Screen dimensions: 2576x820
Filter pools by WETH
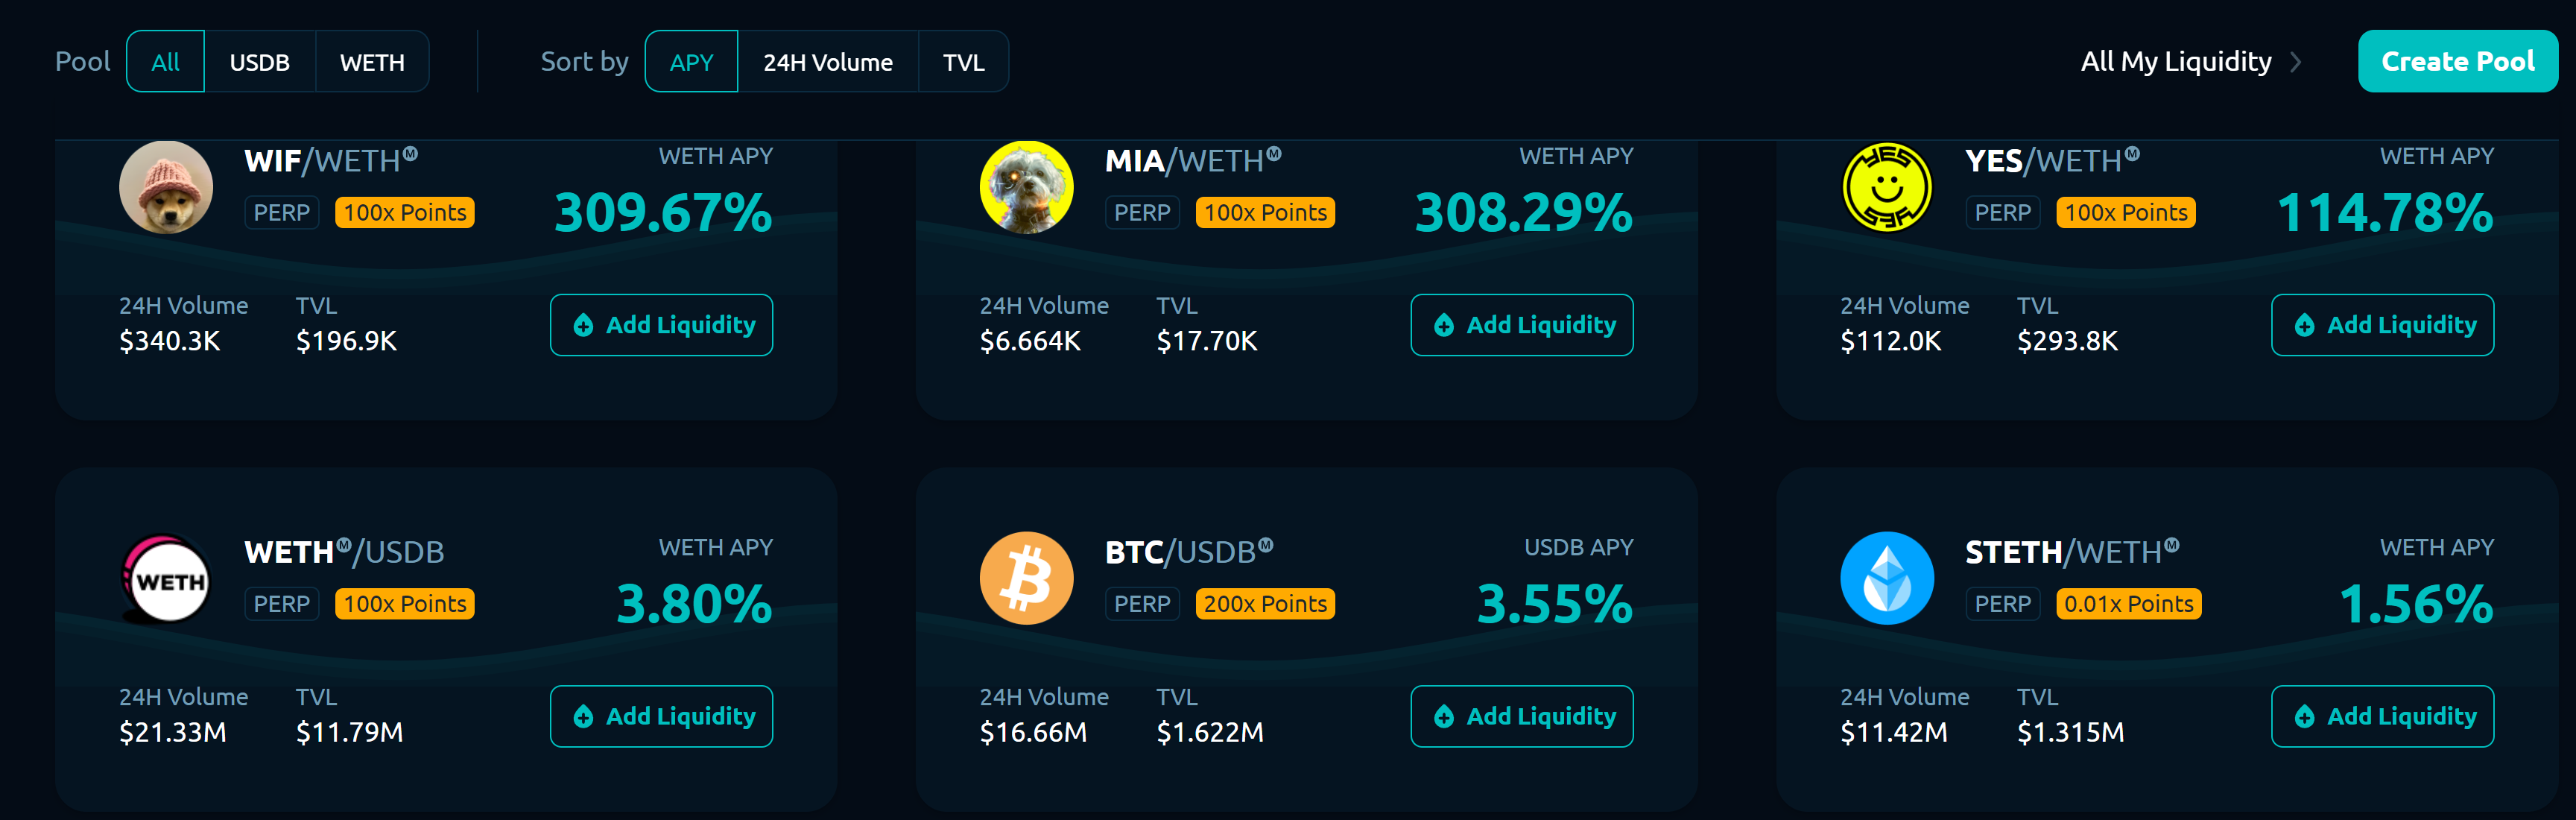coord(372,62)
